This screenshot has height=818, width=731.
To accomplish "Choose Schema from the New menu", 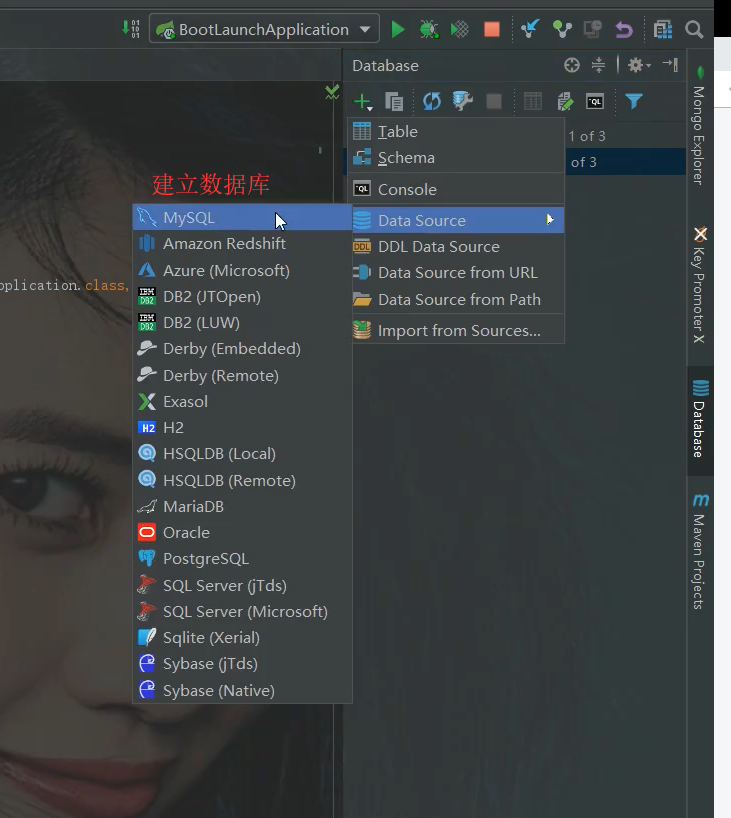I will point(456,158).
